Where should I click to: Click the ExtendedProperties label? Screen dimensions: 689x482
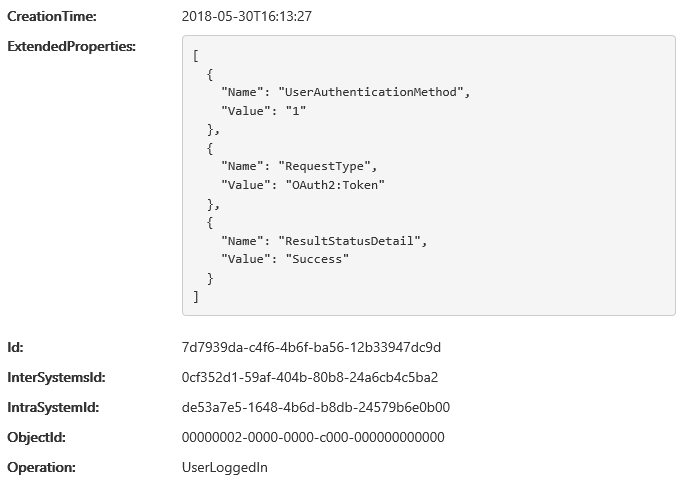(72, 46)
